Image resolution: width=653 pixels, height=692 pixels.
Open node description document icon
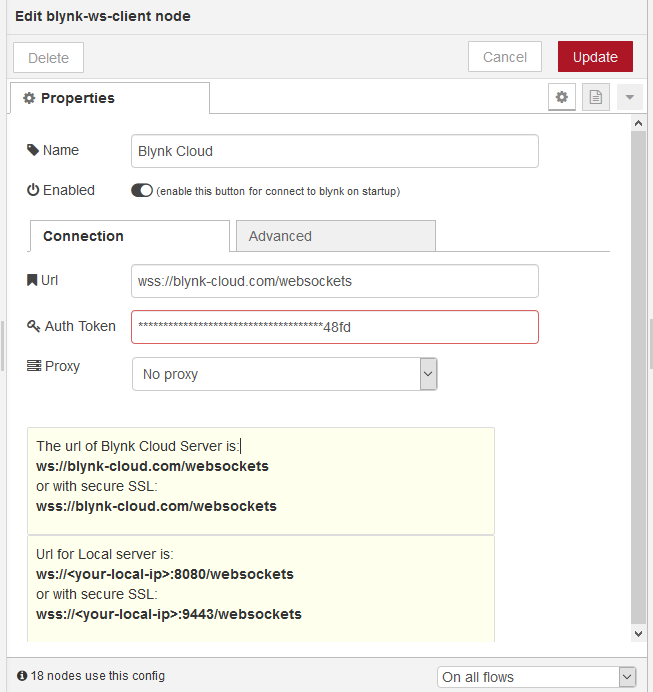pyautogui.click(x=596, y=97)
